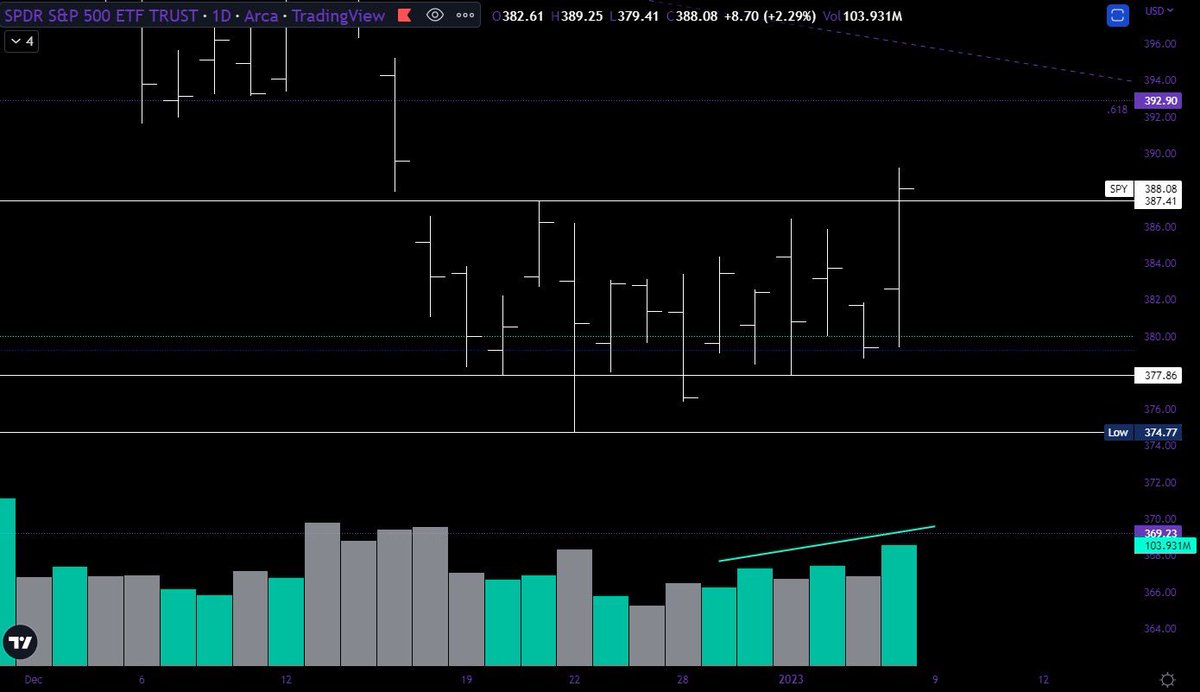The width and height of the screenshot is (1200, 692).
Task: Open the USD currency dropdown
Action: pyautogui.click(x=1158, y=10)
